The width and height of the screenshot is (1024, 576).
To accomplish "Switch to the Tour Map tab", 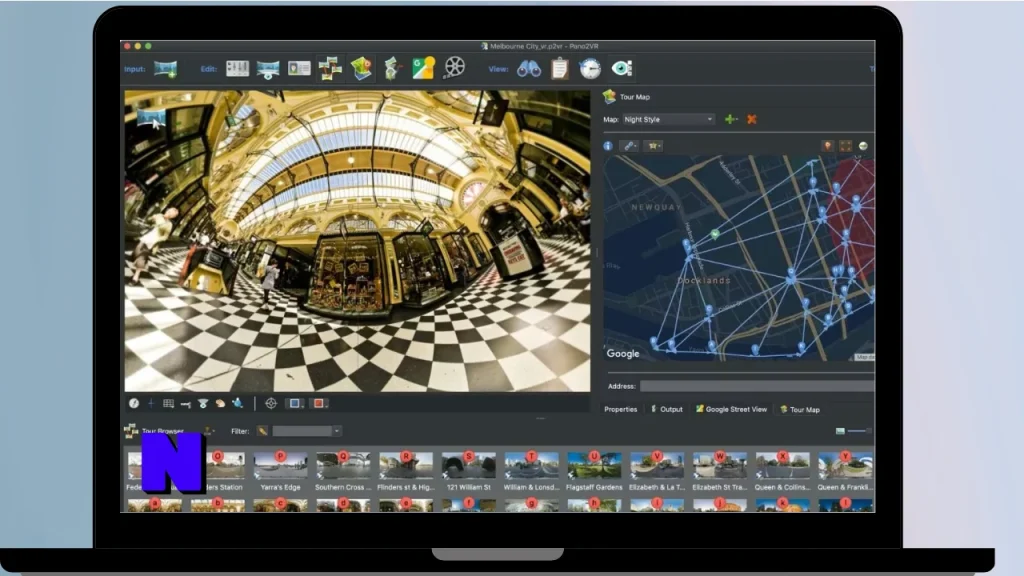I will 800,409.
